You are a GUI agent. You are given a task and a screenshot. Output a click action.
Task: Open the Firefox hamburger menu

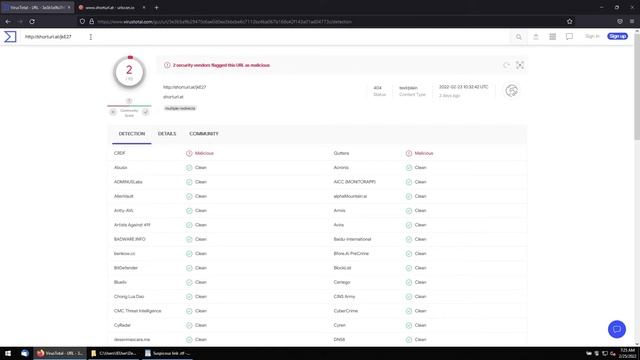click(632, 21)
